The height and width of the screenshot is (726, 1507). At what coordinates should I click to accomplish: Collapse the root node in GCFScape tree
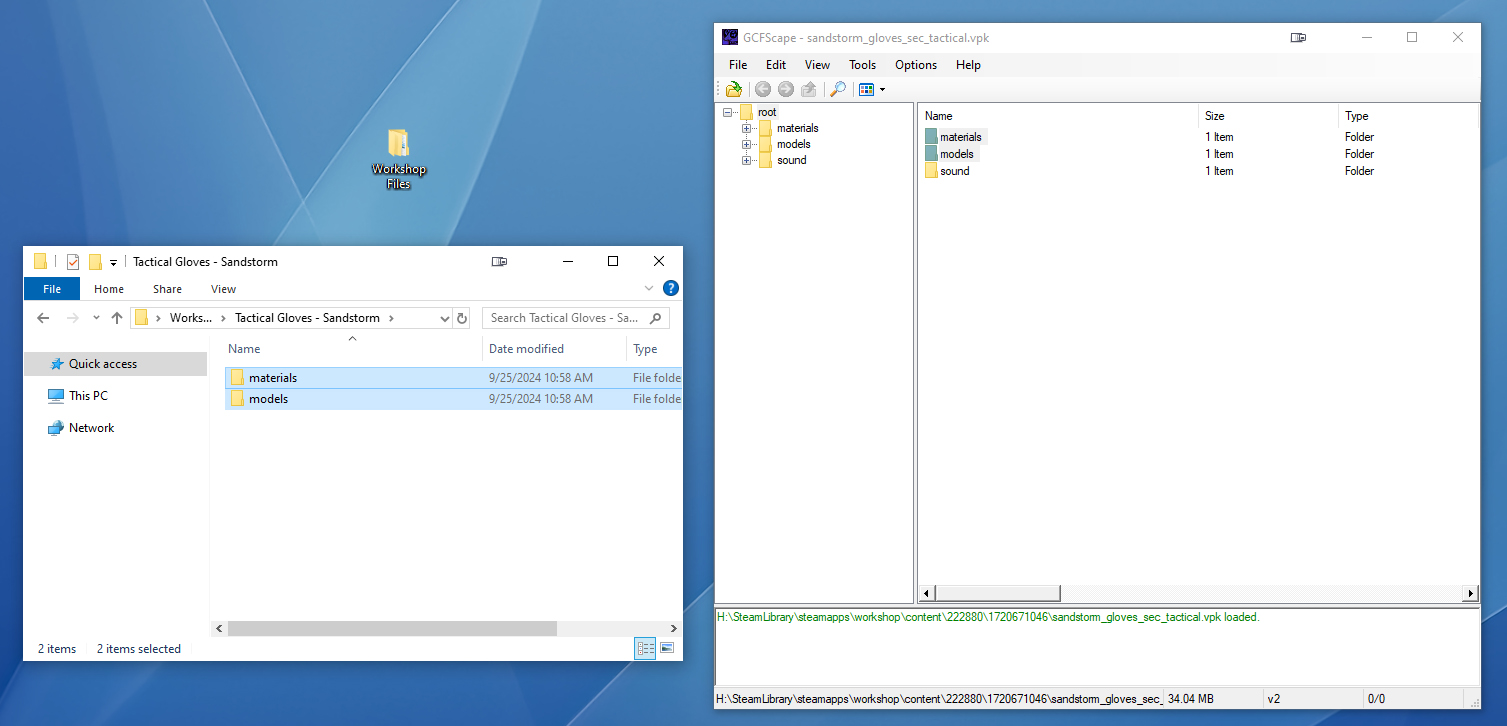point(727,112)
